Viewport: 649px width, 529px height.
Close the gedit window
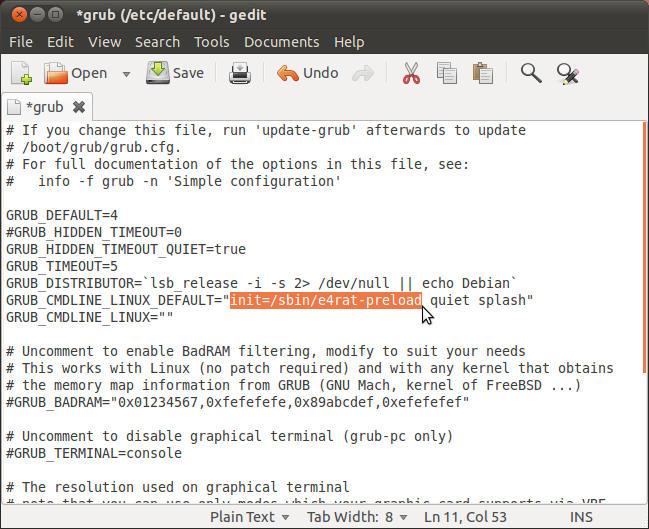click(19, 15)
